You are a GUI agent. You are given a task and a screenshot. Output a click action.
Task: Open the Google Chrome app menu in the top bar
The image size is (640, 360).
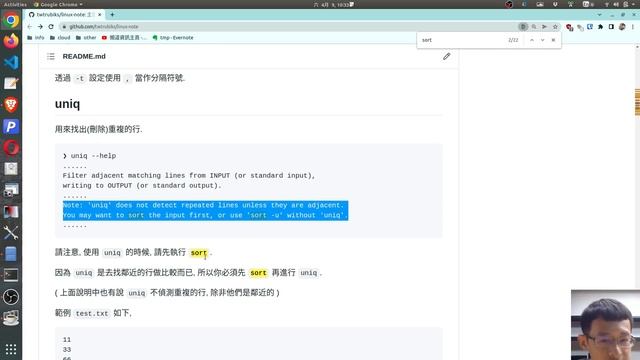click(58, 4)
